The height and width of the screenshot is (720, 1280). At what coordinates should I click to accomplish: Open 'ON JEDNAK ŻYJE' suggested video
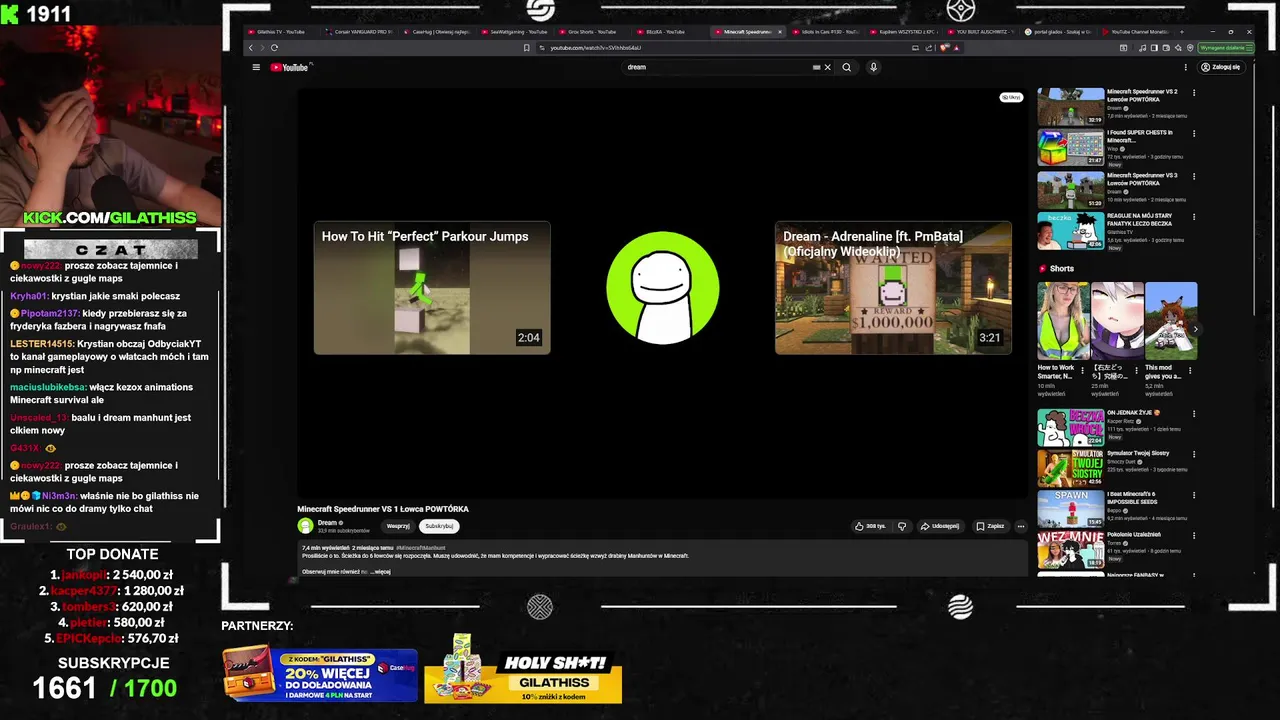(1070, 428)
